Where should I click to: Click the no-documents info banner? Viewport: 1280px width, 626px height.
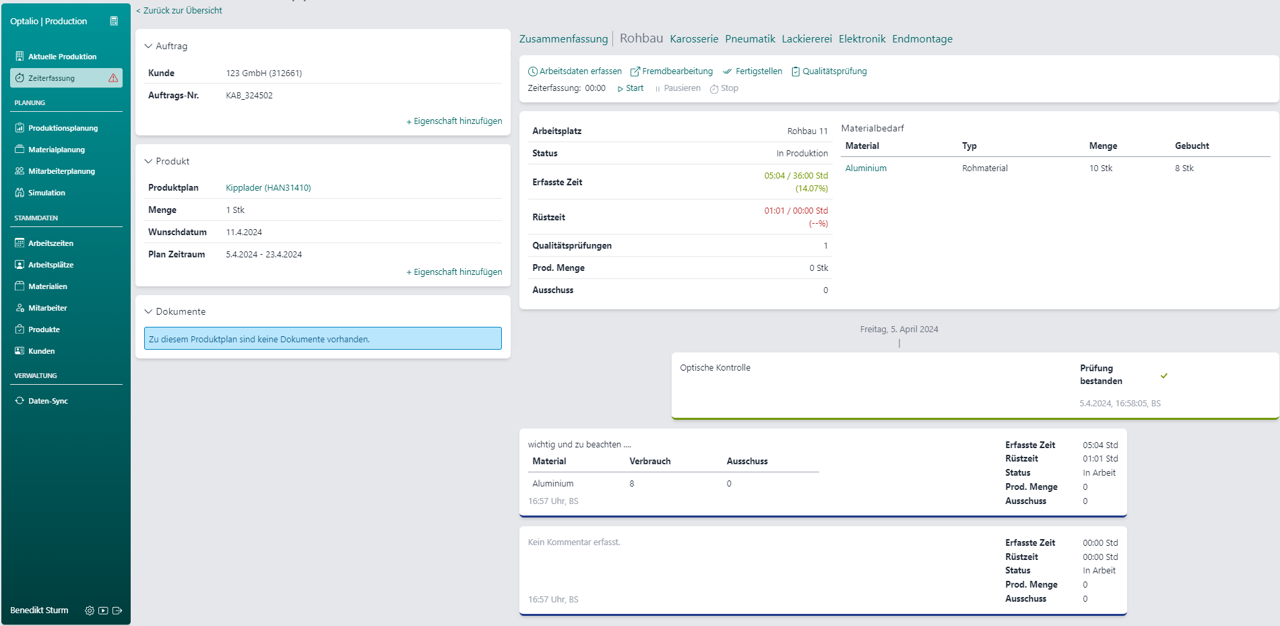point(323,339)
